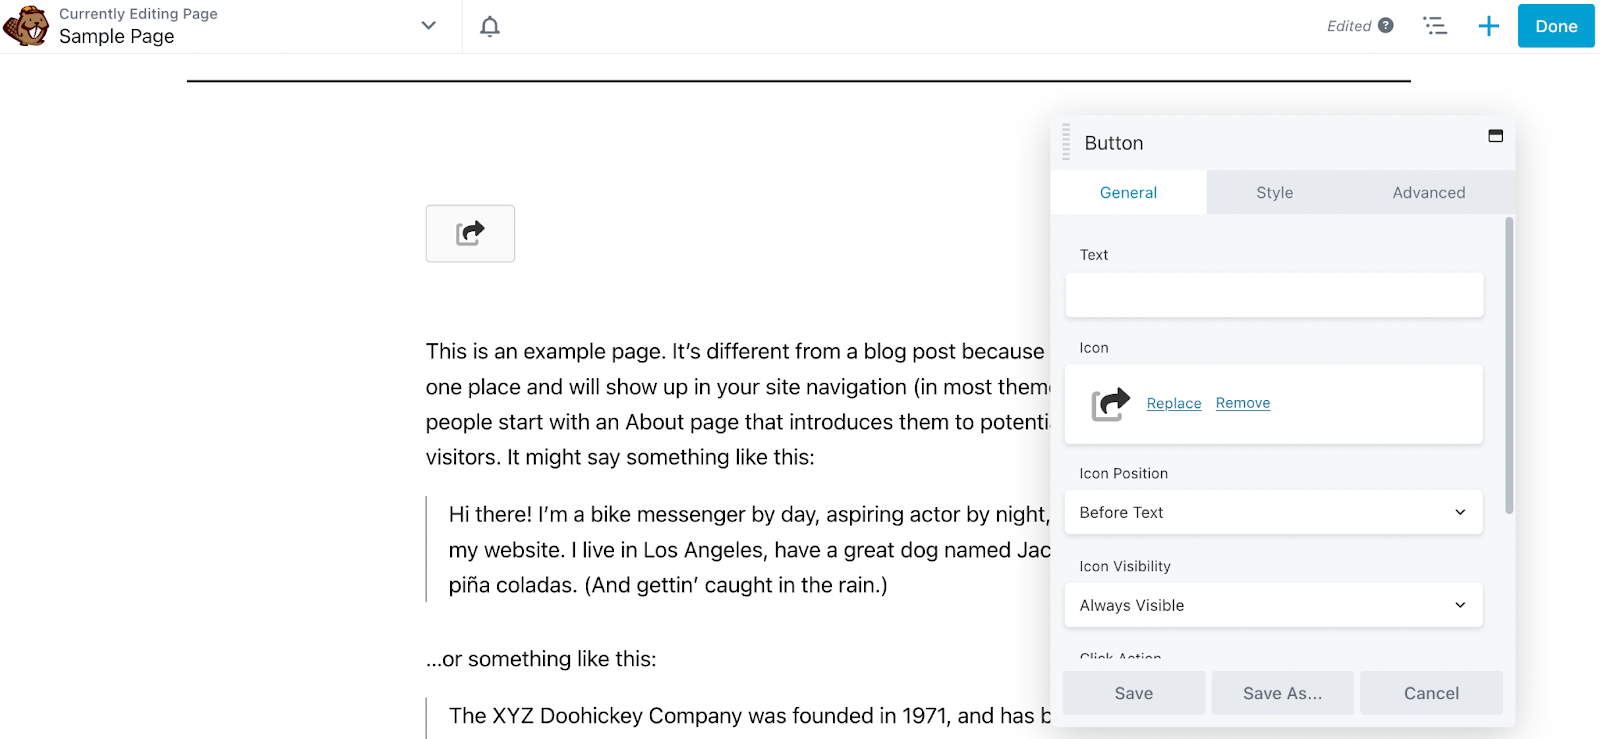Click the Remove icon link

[1243, 403]
